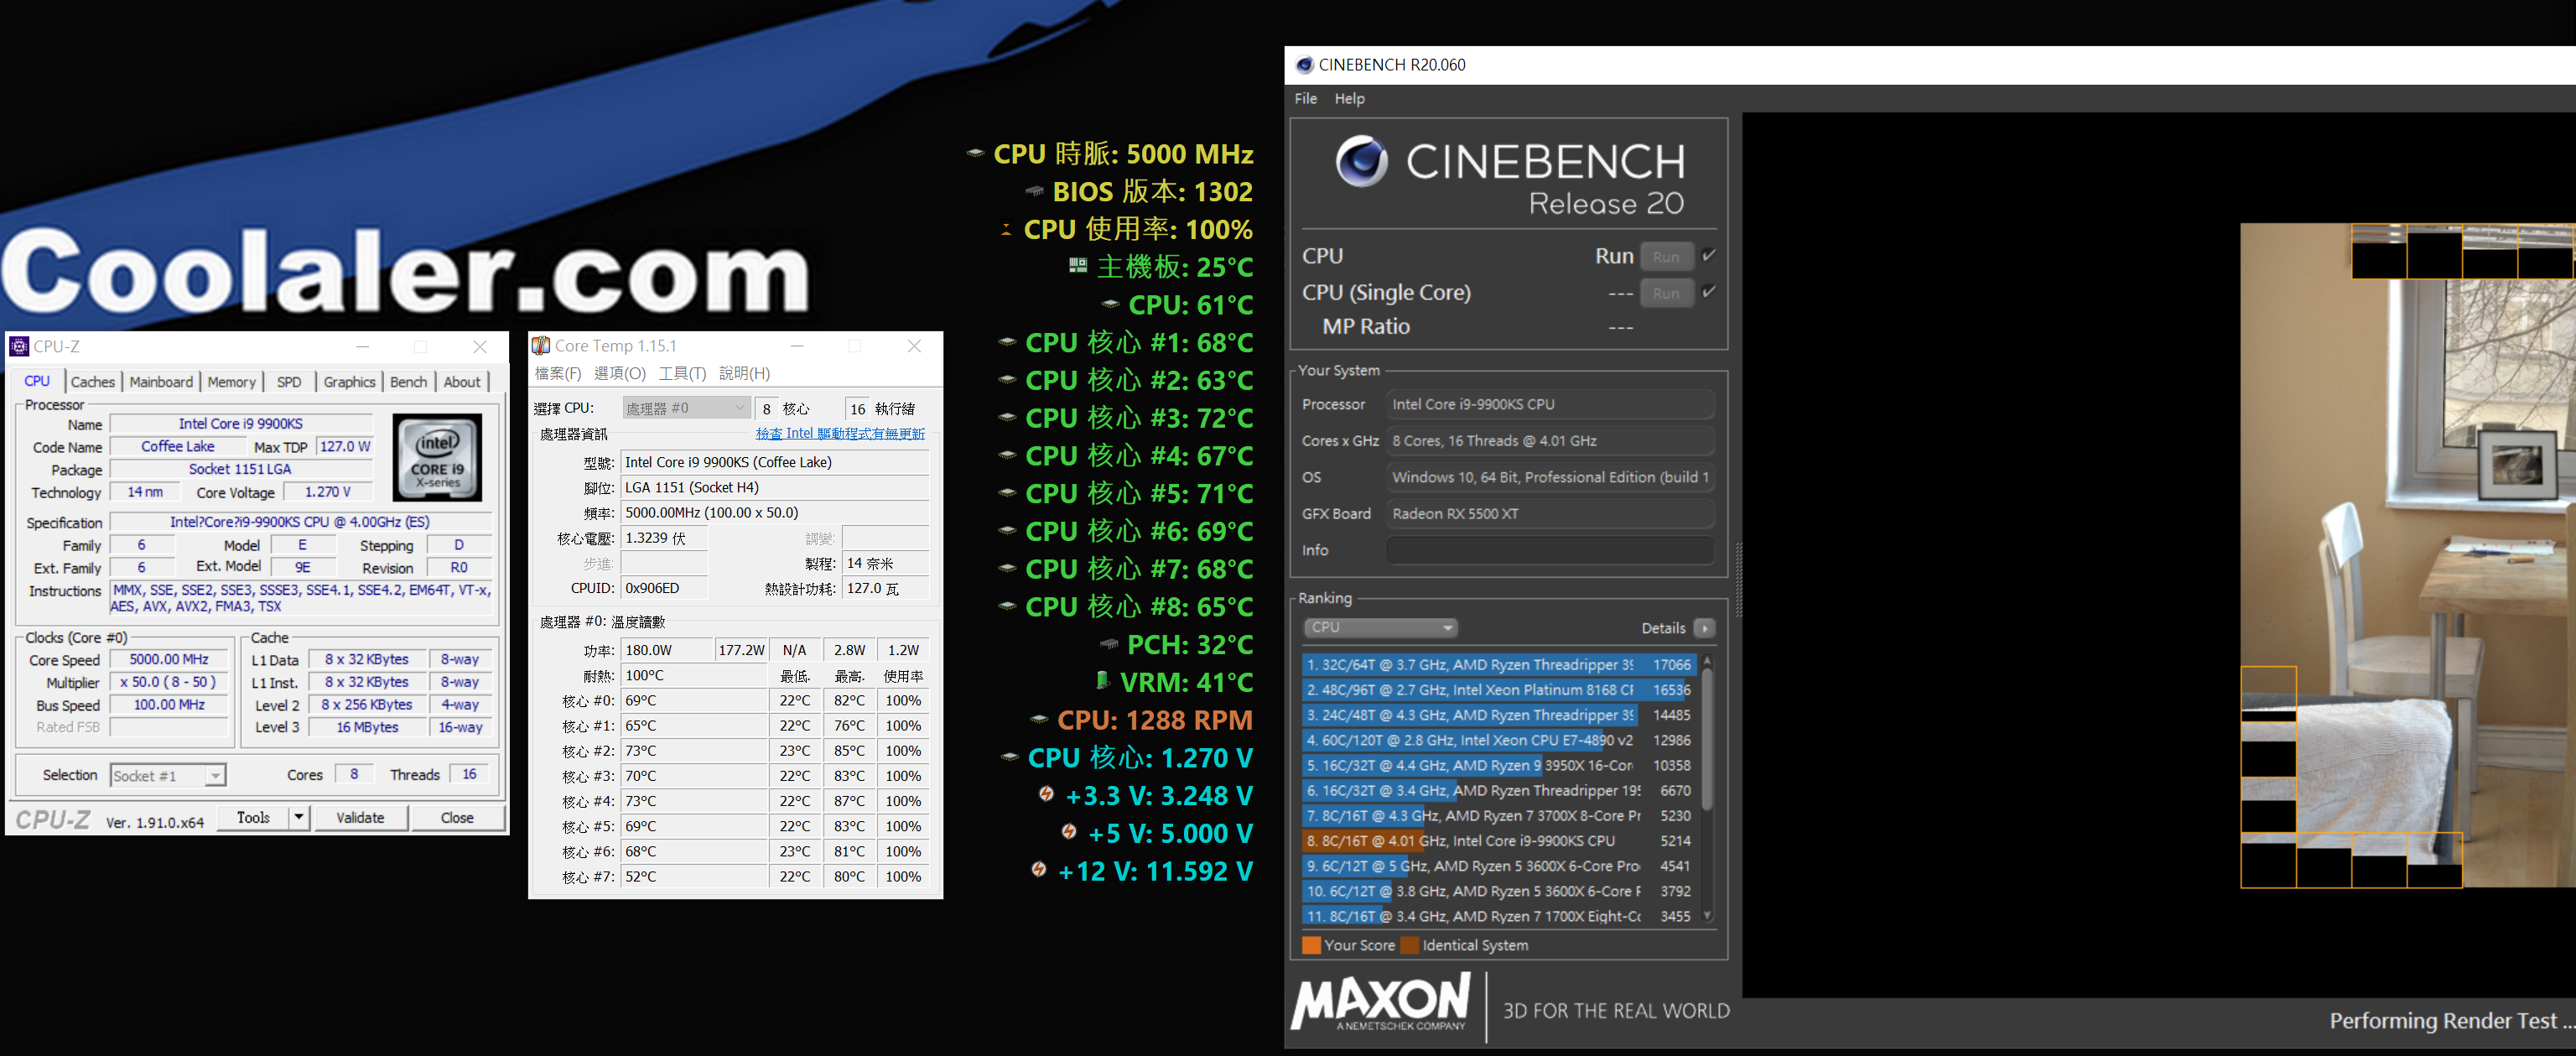2576x1056 pixels.
Task: Click the Core Temp 1.3239 voltage value
Action: coord(665,538)
